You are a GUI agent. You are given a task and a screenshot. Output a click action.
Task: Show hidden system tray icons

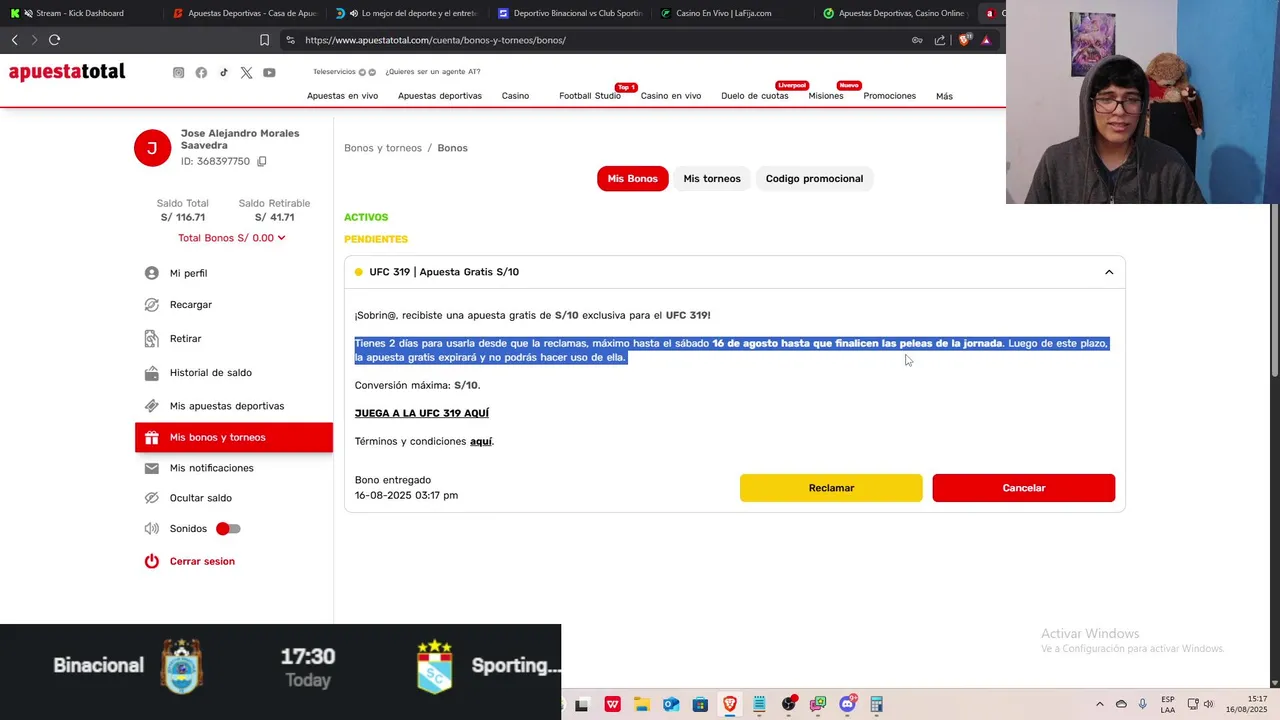(x=1100, y=704)
